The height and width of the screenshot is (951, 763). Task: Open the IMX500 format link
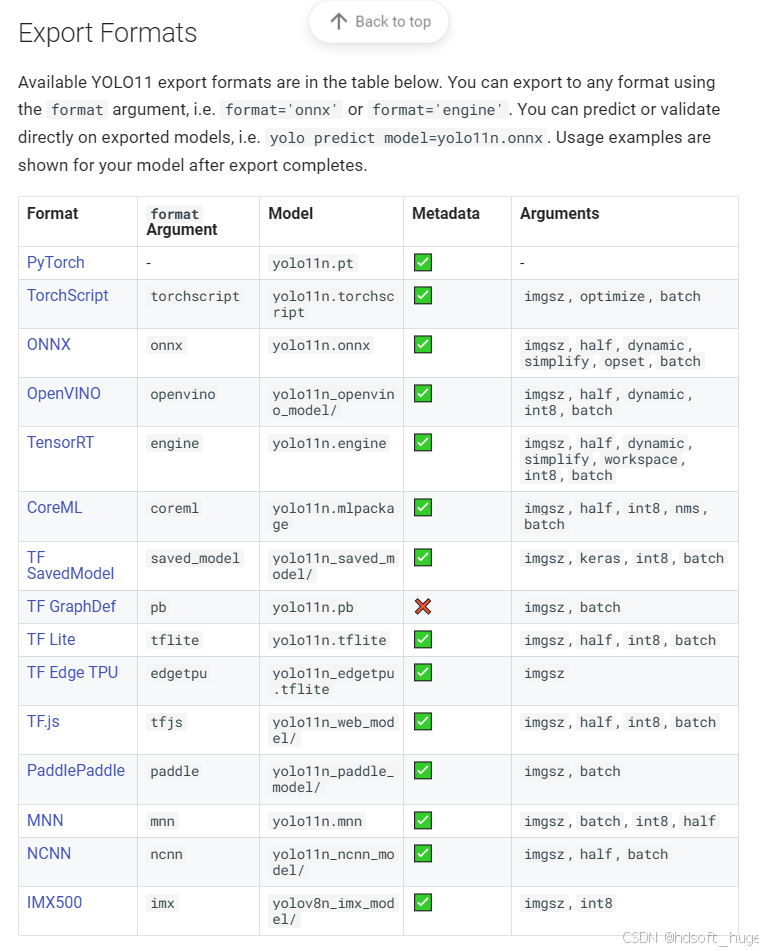tap(55, 902)
